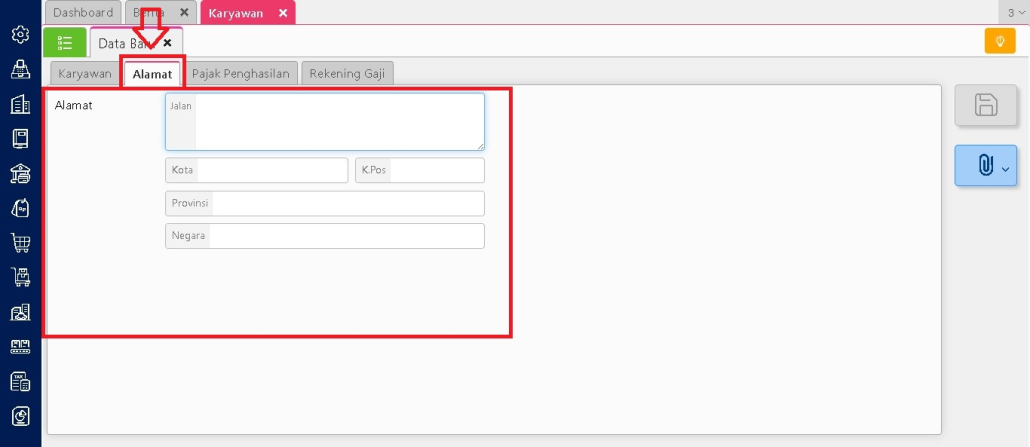
Task: Open the Pajak Penghasilan tab
Action: [240, 73]
